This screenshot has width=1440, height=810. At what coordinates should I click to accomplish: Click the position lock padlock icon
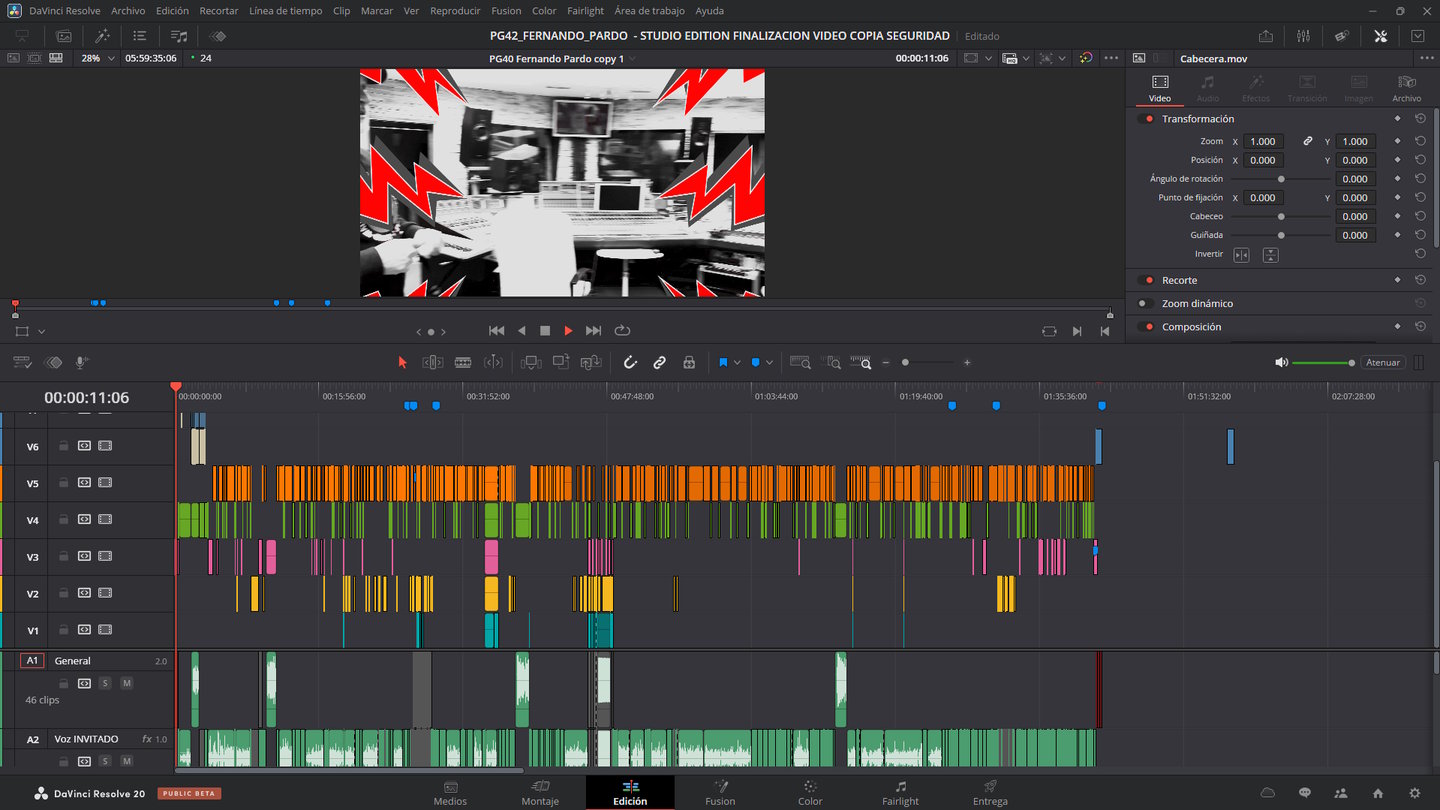click(689, 363)
